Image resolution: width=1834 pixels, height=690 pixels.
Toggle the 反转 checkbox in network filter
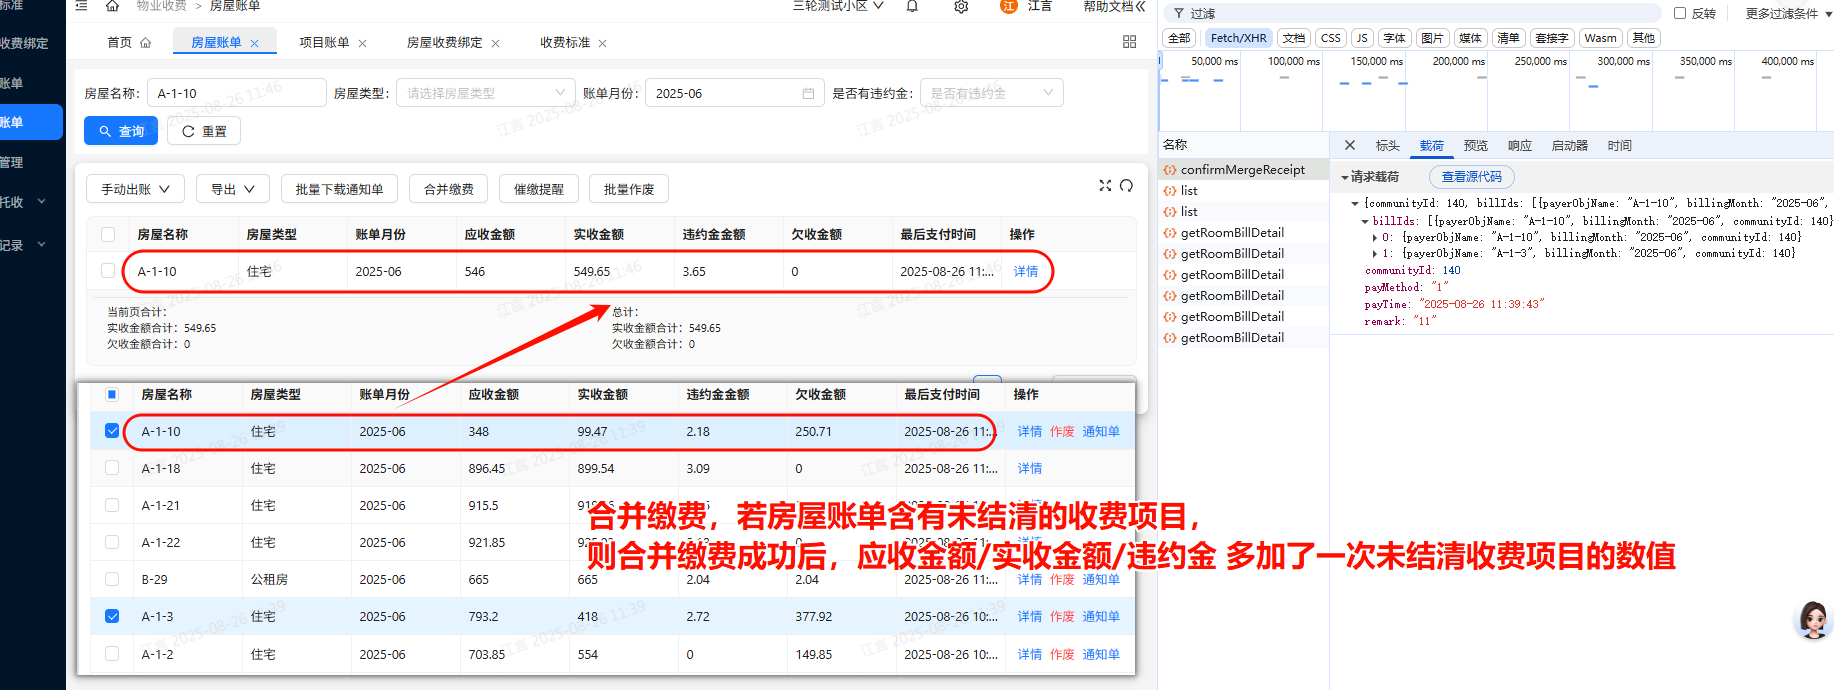(1680, 13)
